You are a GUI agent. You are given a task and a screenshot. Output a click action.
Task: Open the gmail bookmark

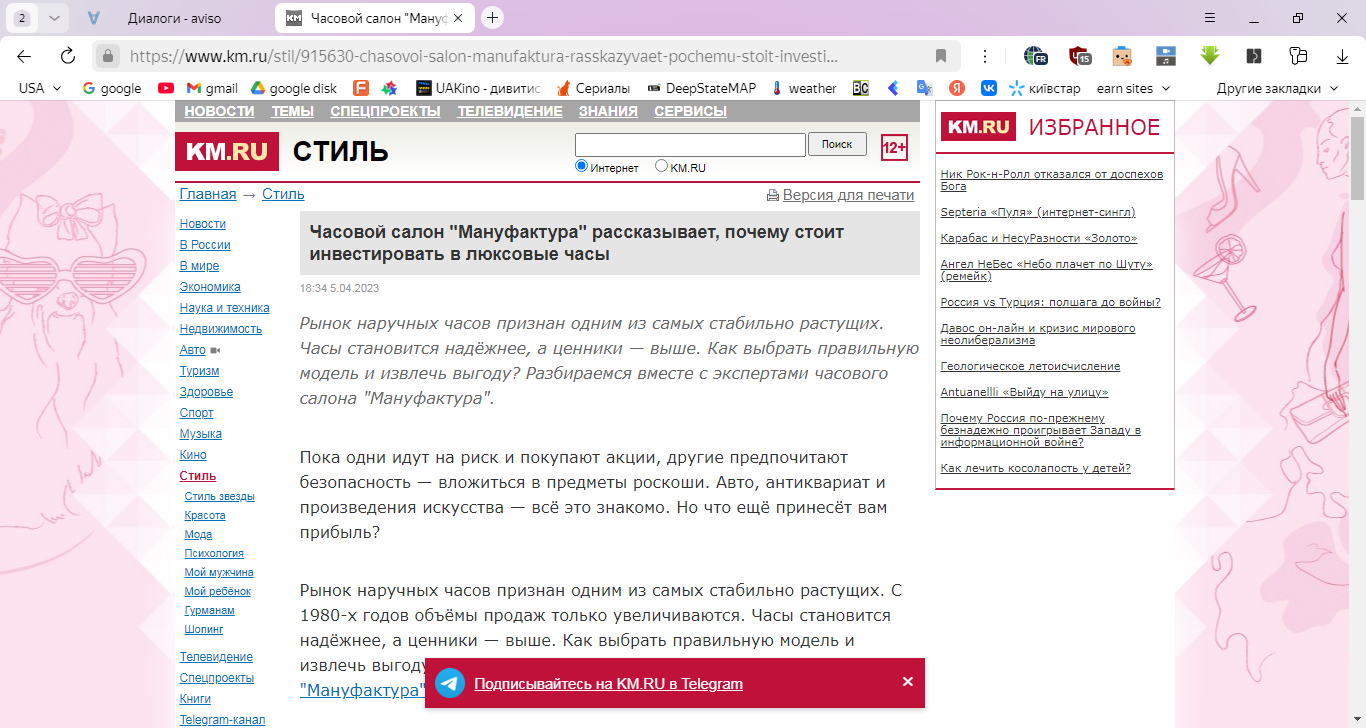(212, 88)
